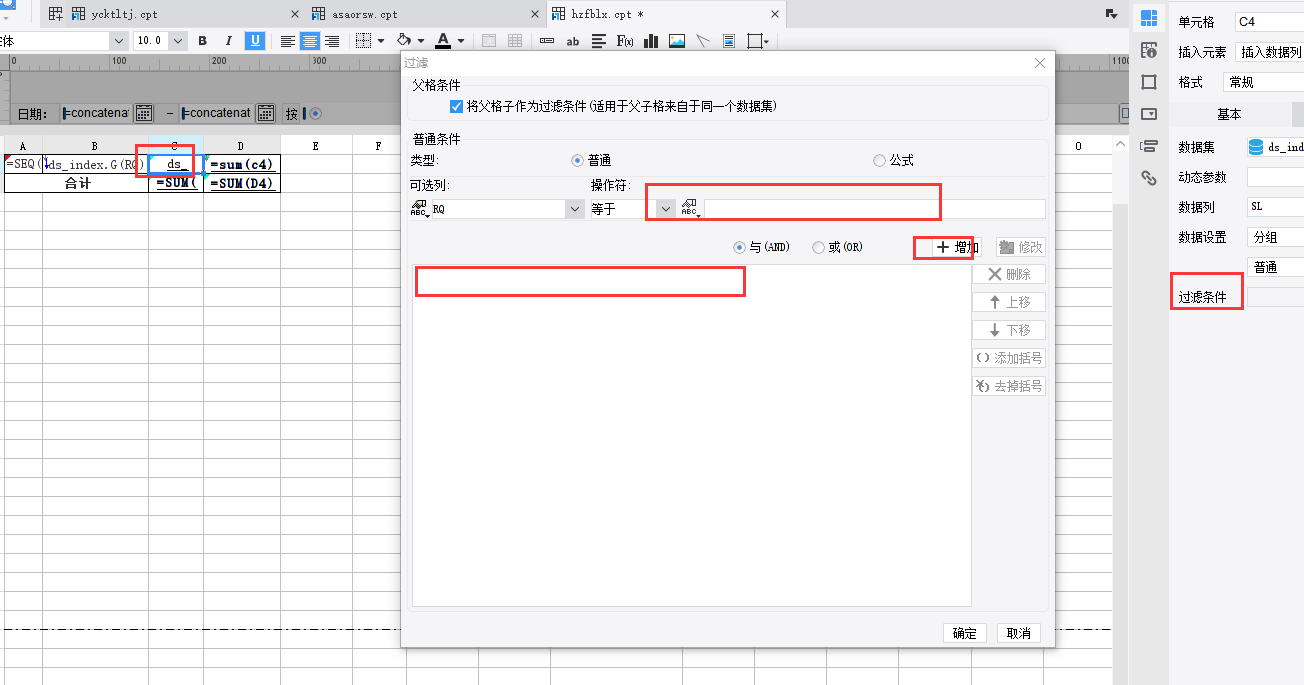Expand font color dropdown arrow
Screen dimensions: 1304x685
coord(461,41)
